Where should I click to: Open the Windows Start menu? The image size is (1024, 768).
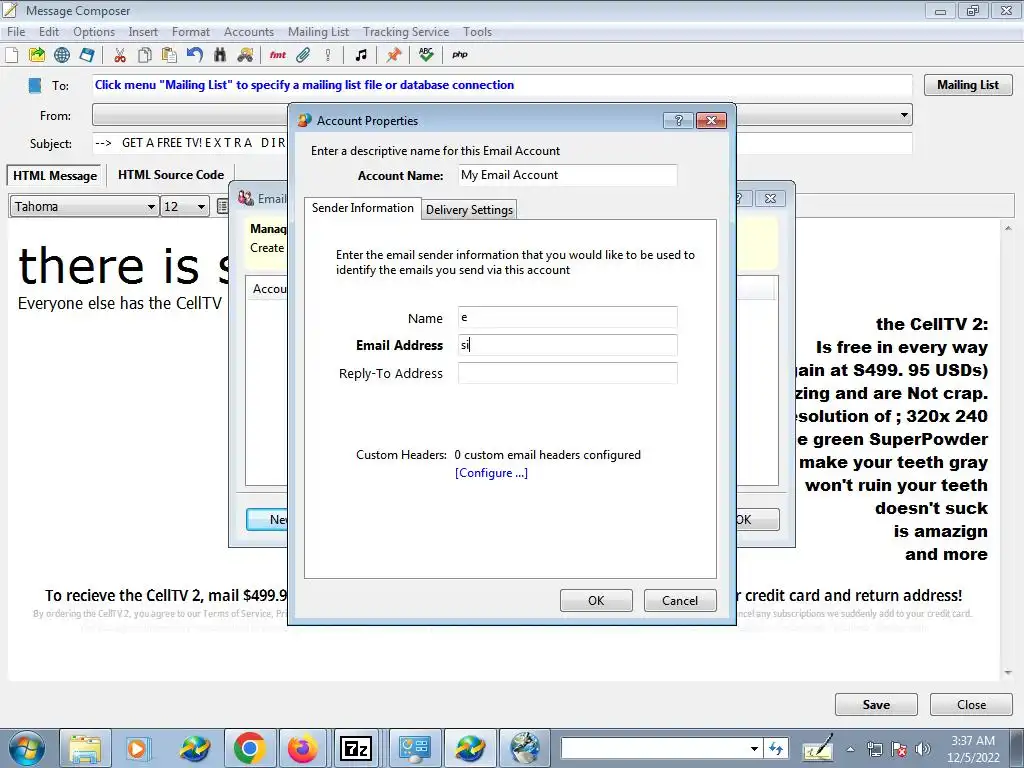[x=27, y=748]
